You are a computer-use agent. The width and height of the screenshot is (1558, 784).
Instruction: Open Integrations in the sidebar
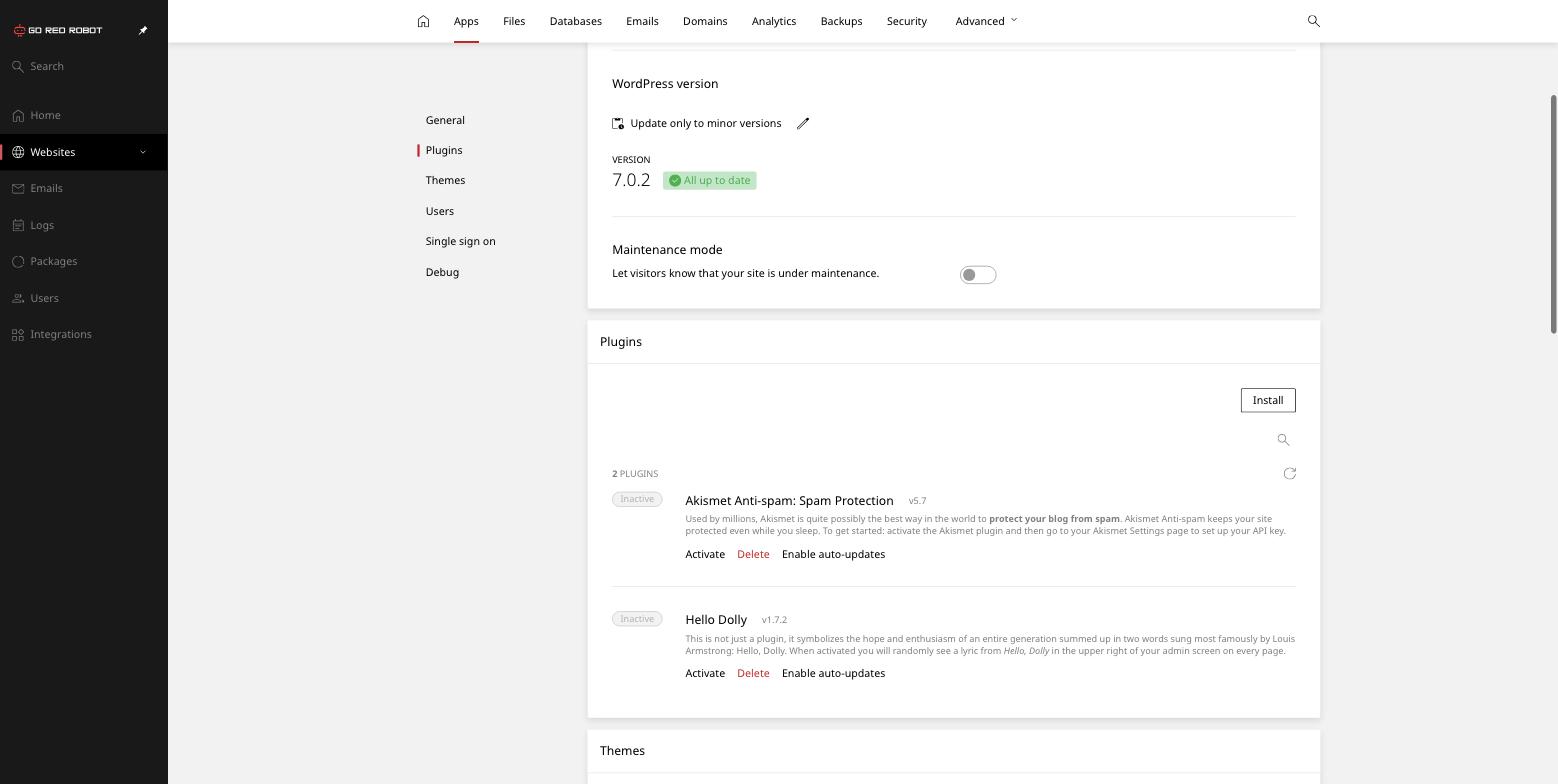point(84,334)
